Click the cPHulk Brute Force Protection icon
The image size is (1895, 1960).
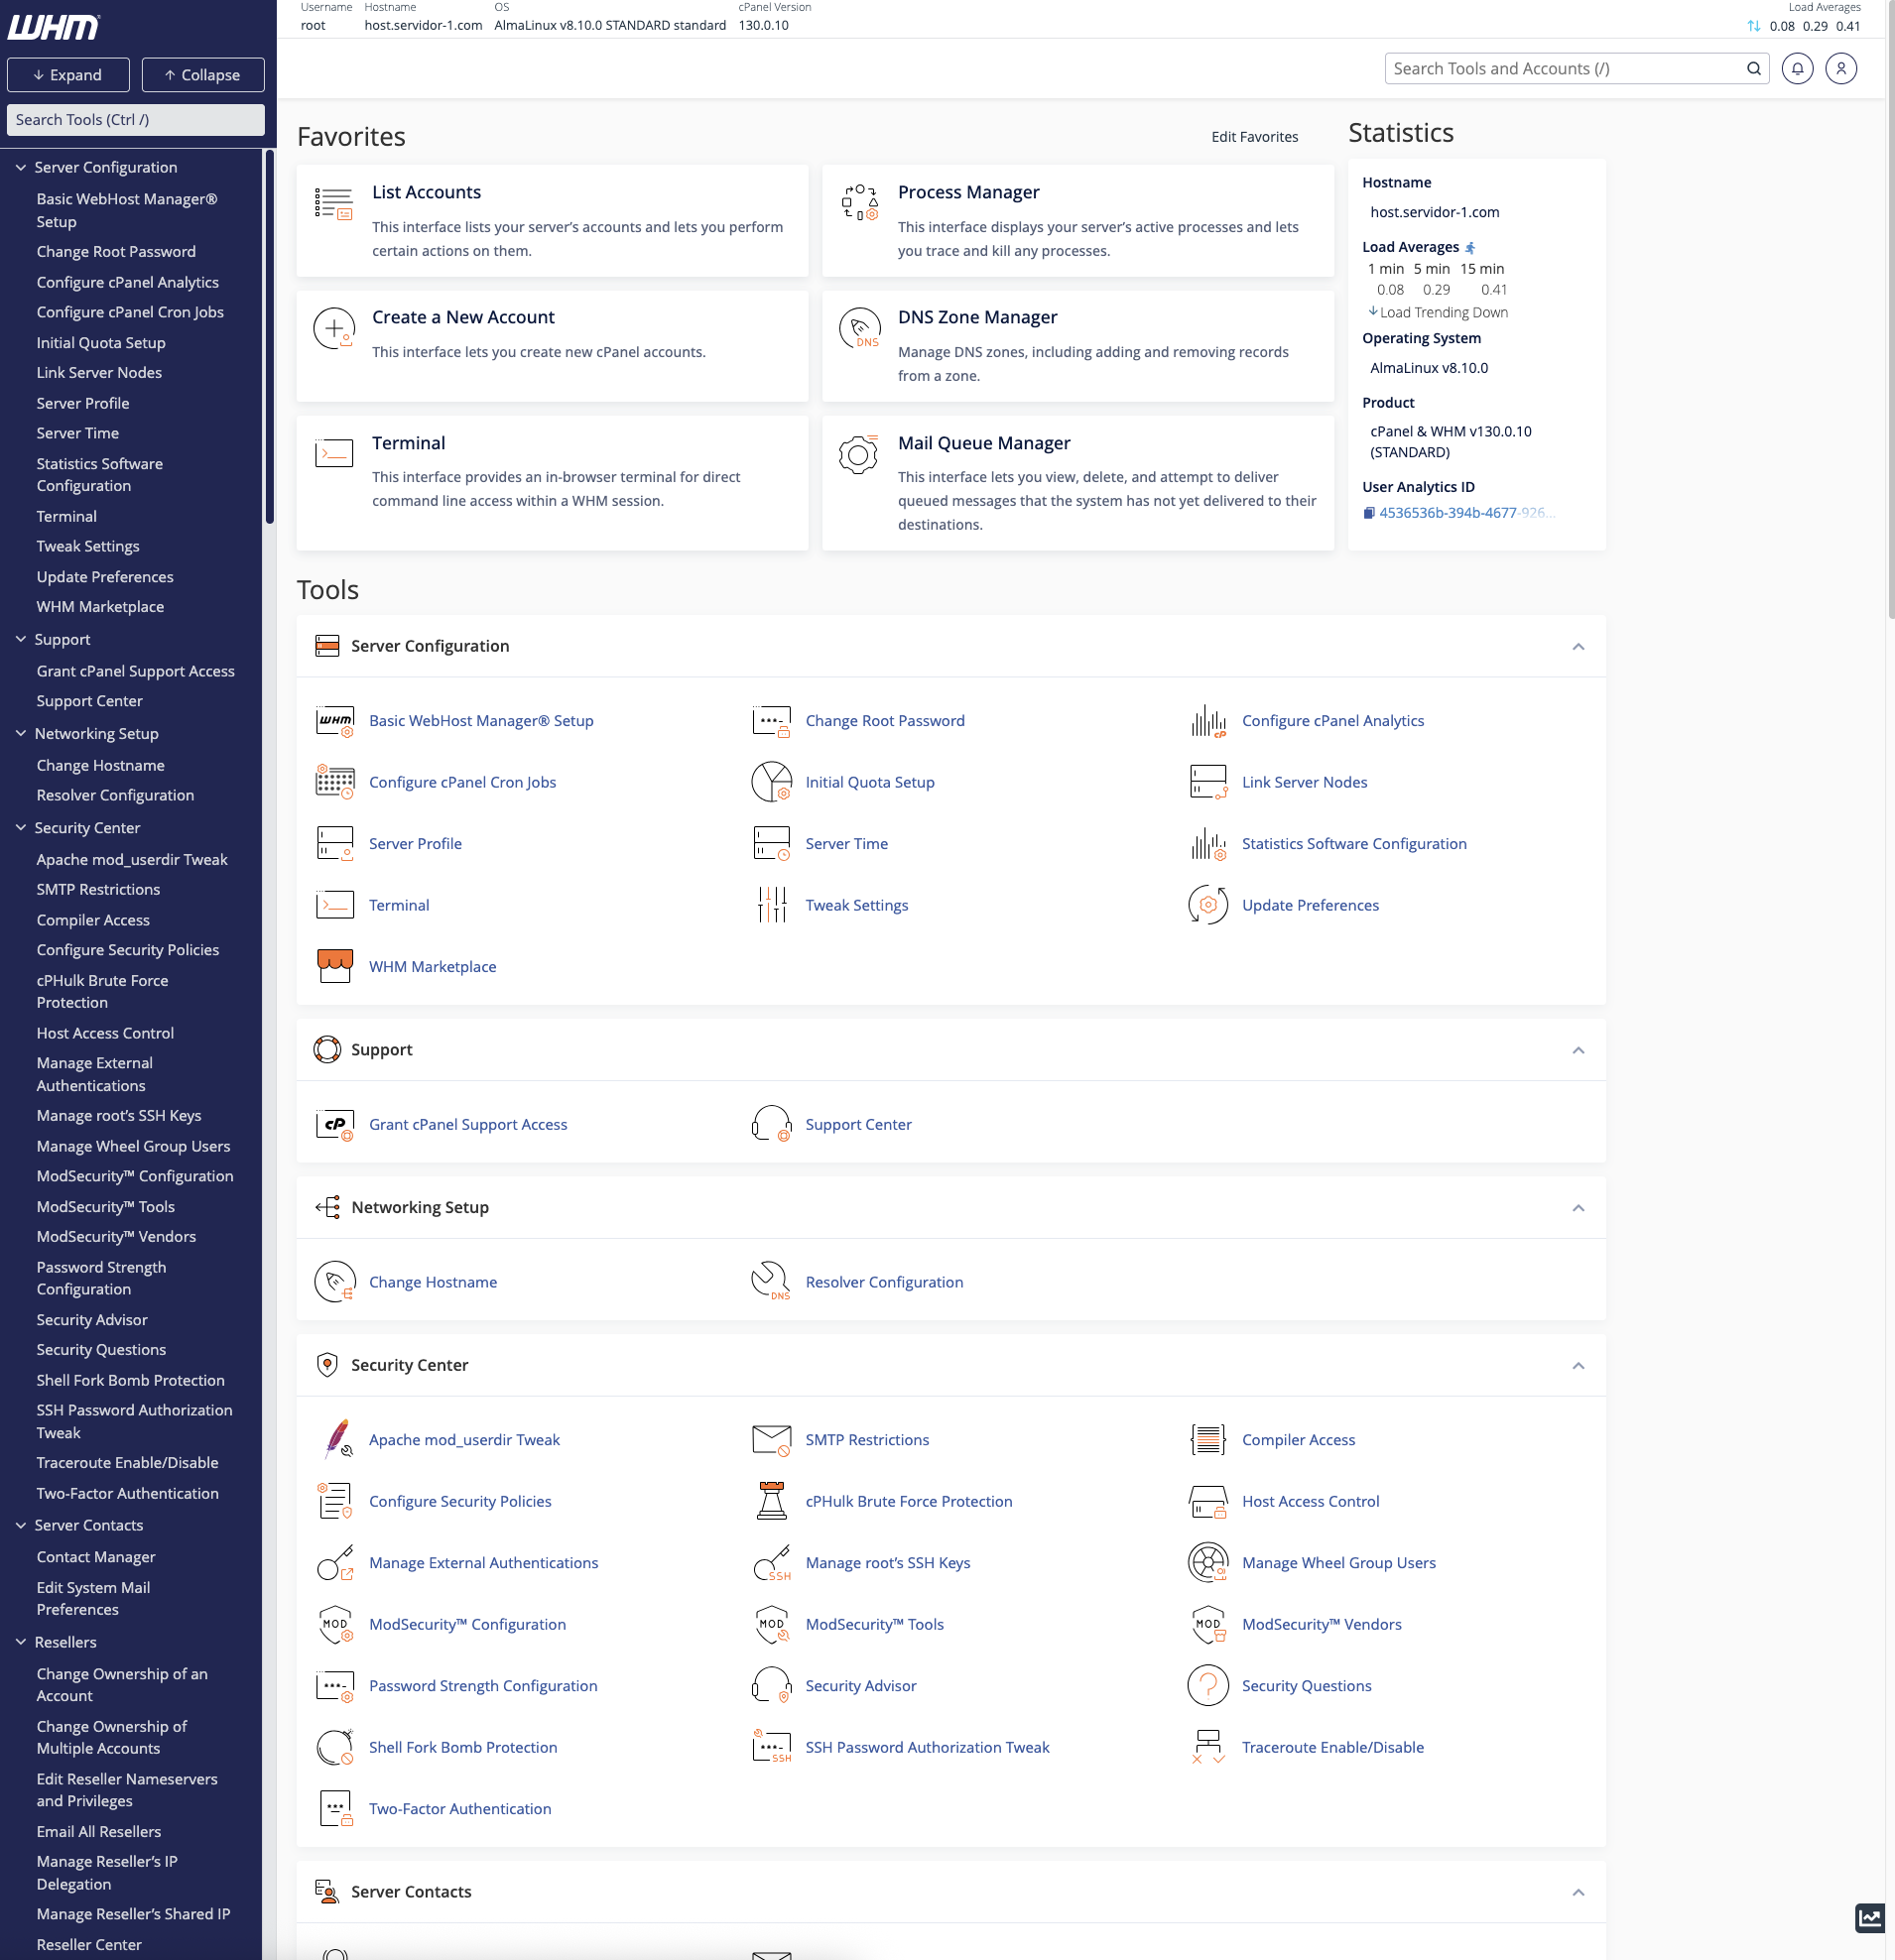[x=771, y=1501]
